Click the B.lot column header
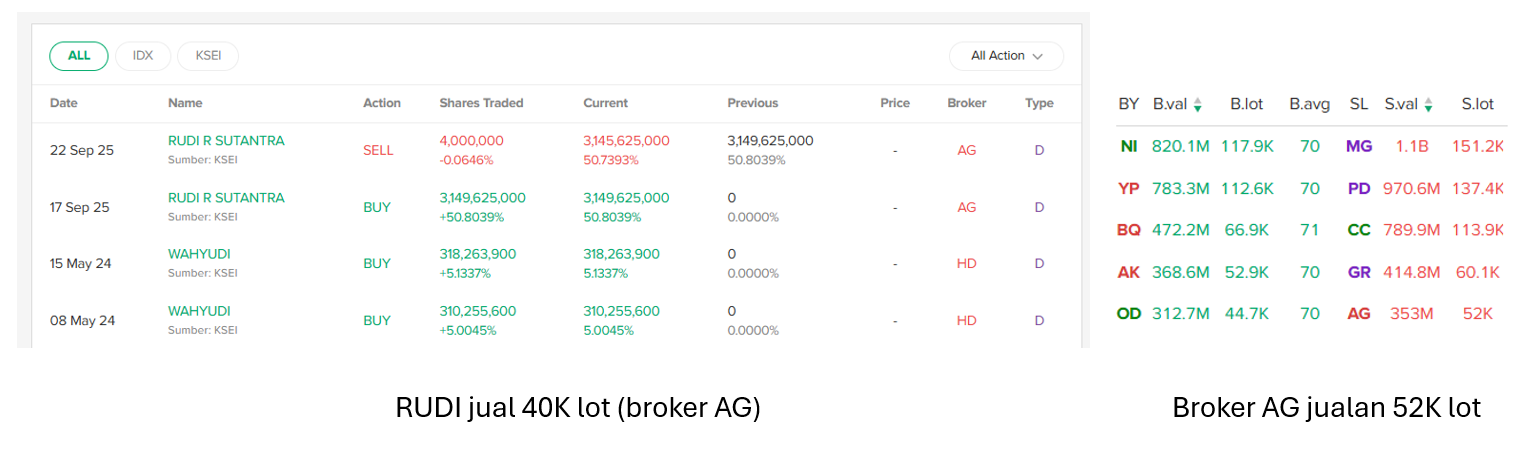Image resolution: width=1517 pixels, height=452 pixels. pos(1247,104)
